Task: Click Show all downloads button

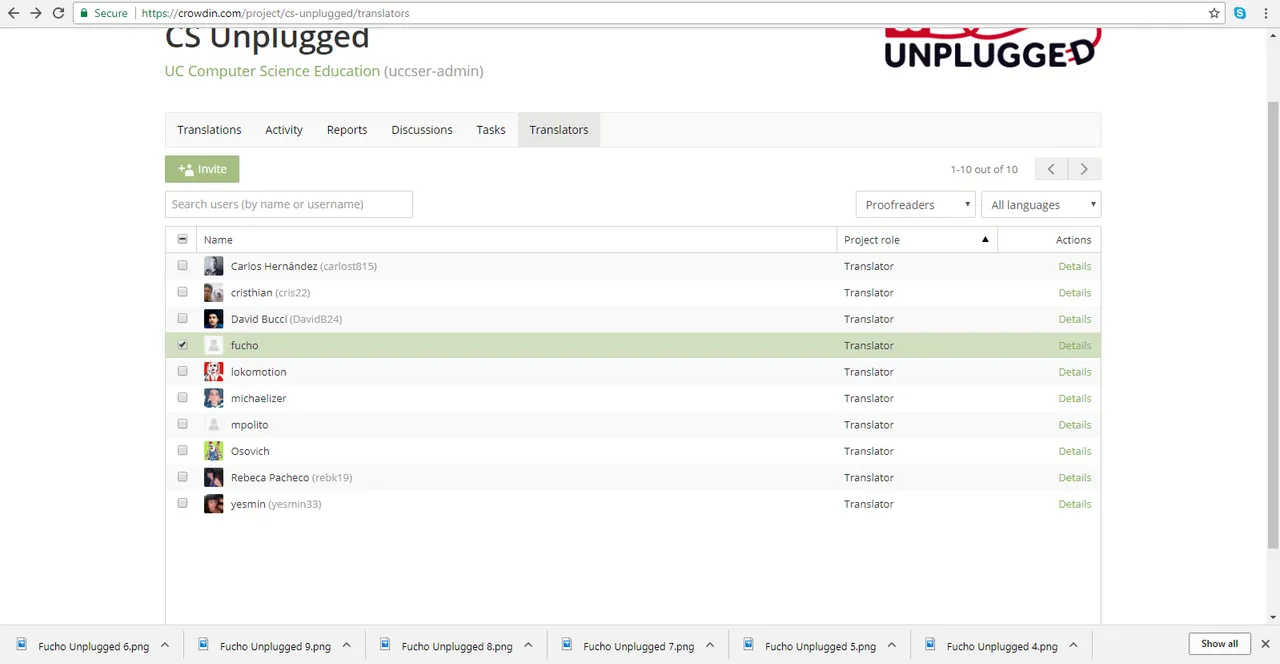Action: click(x=1219, y=644)
